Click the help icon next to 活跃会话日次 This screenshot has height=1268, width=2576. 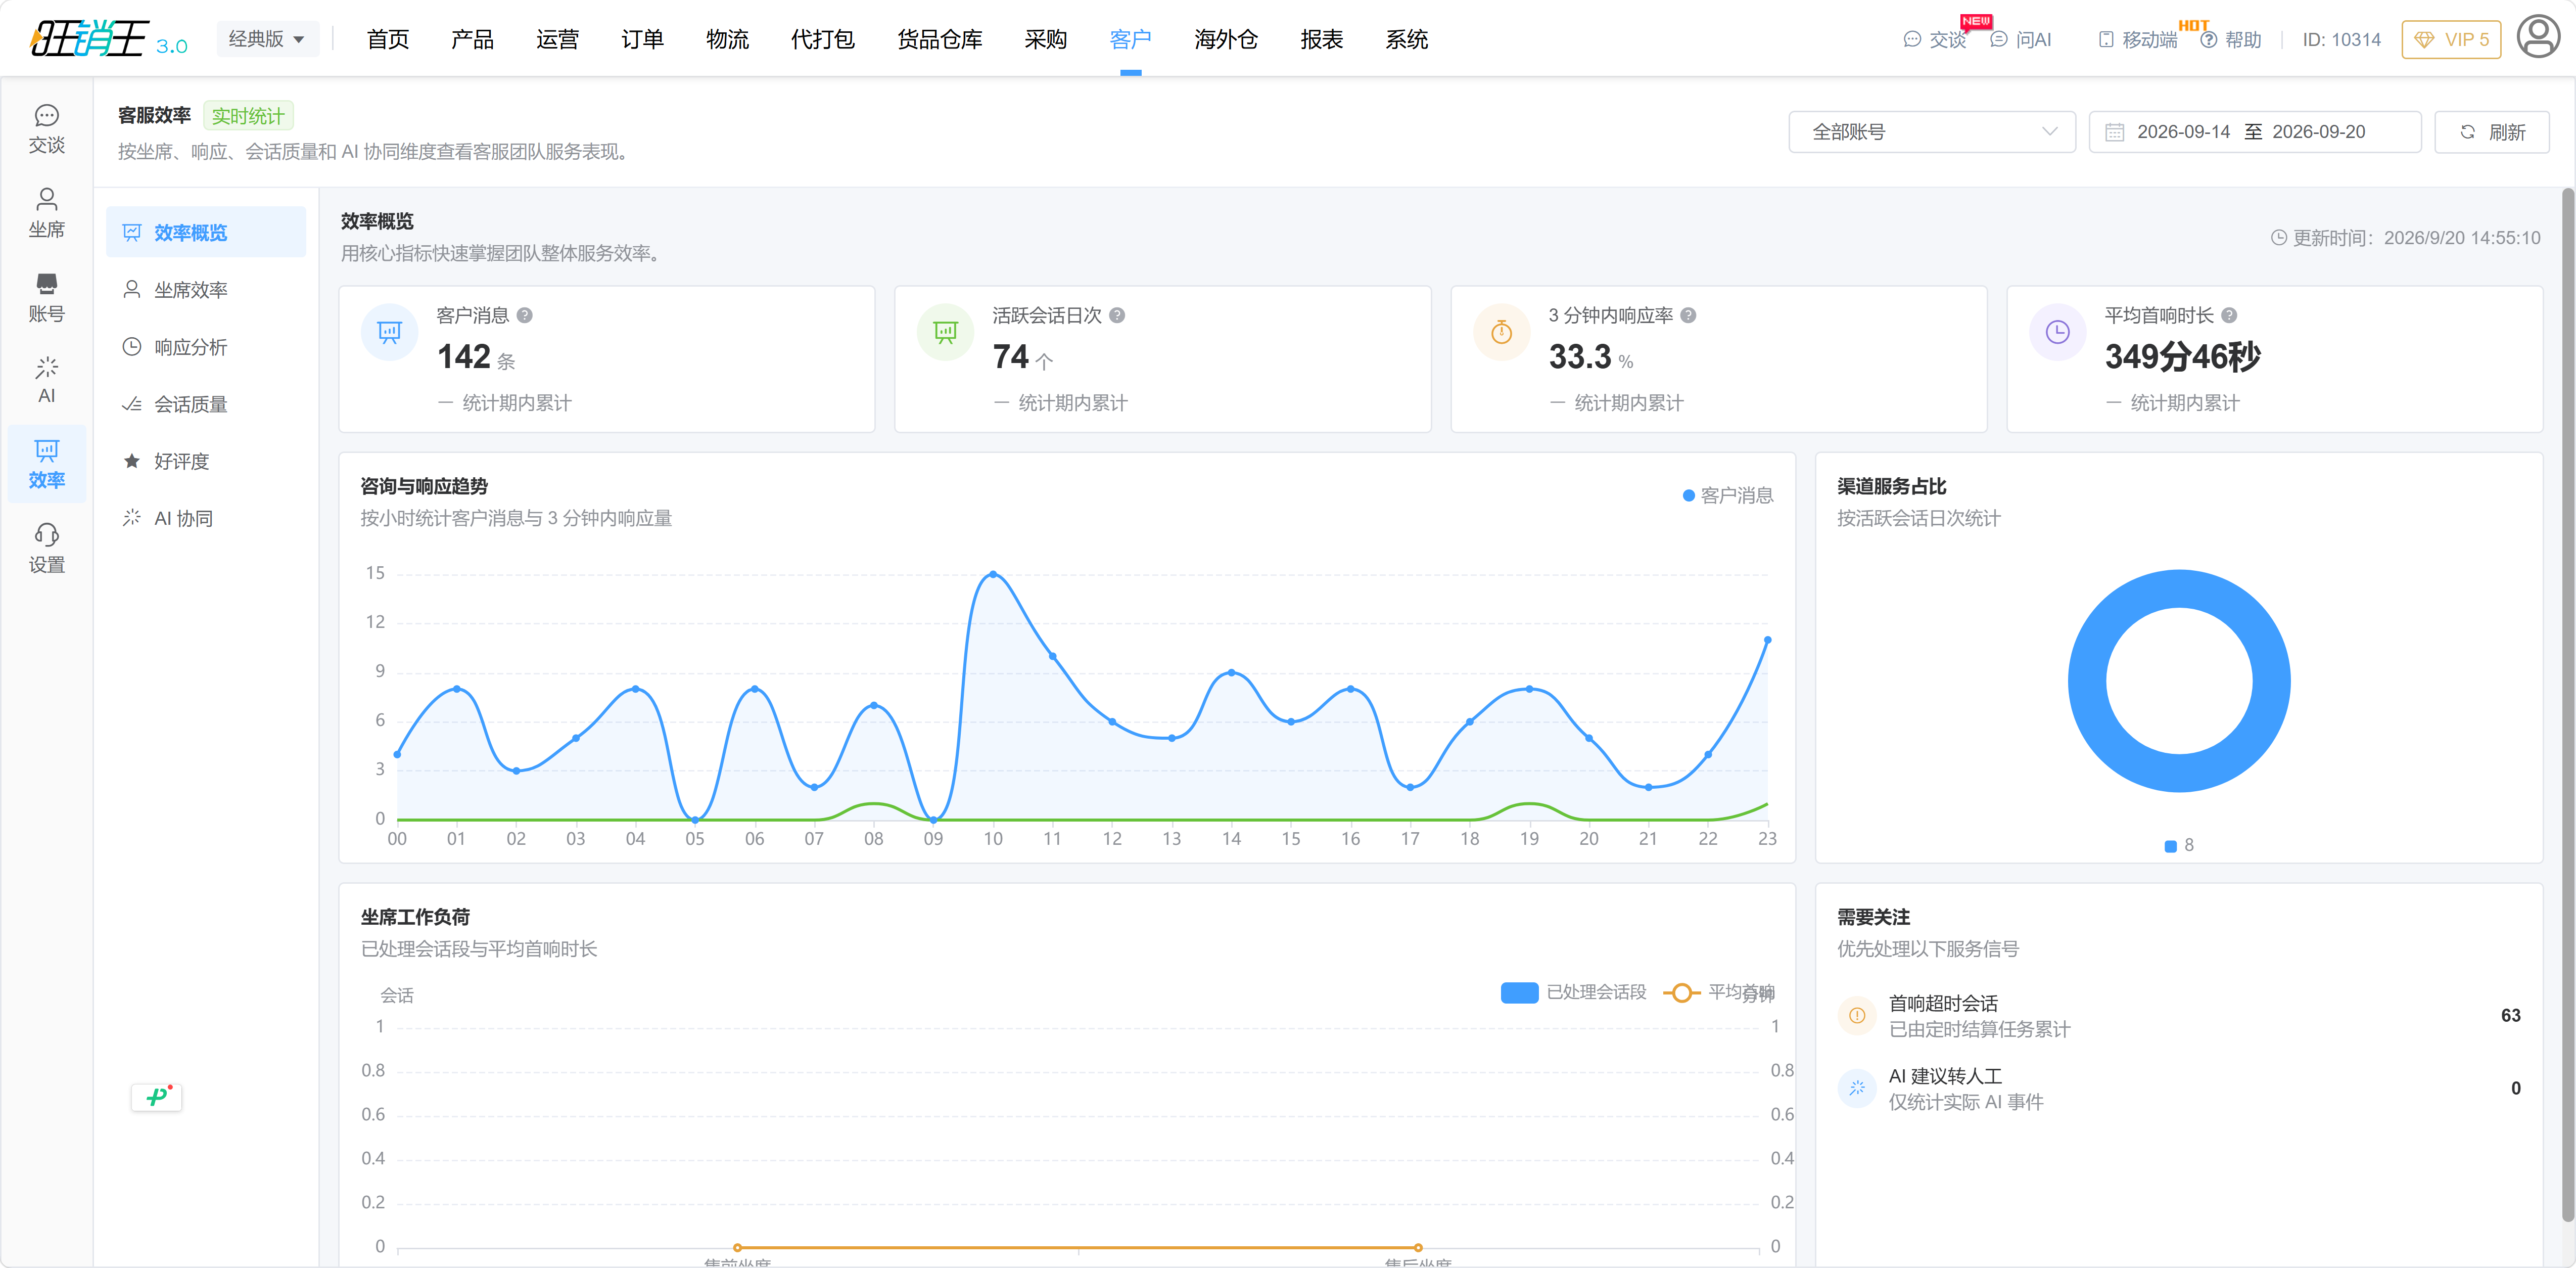pos(1117,315)
